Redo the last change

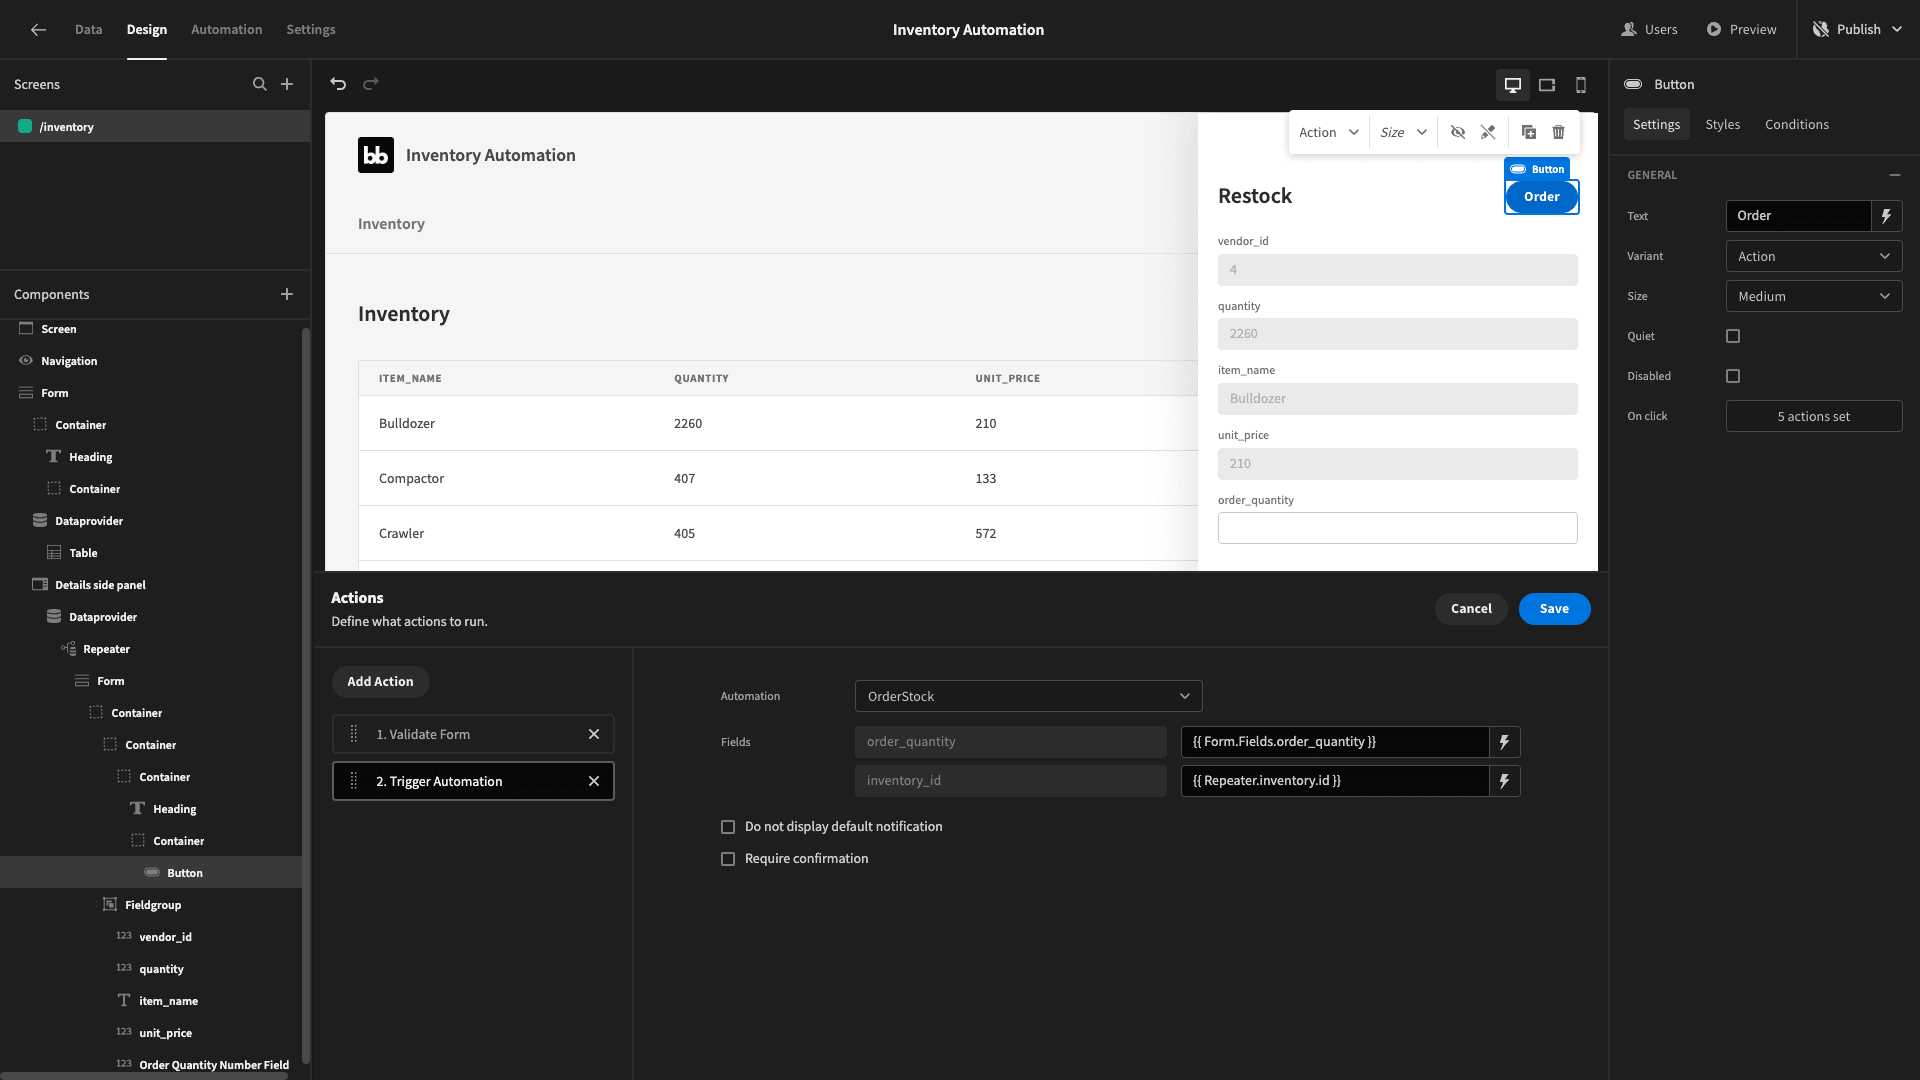[x=371, y=84]
